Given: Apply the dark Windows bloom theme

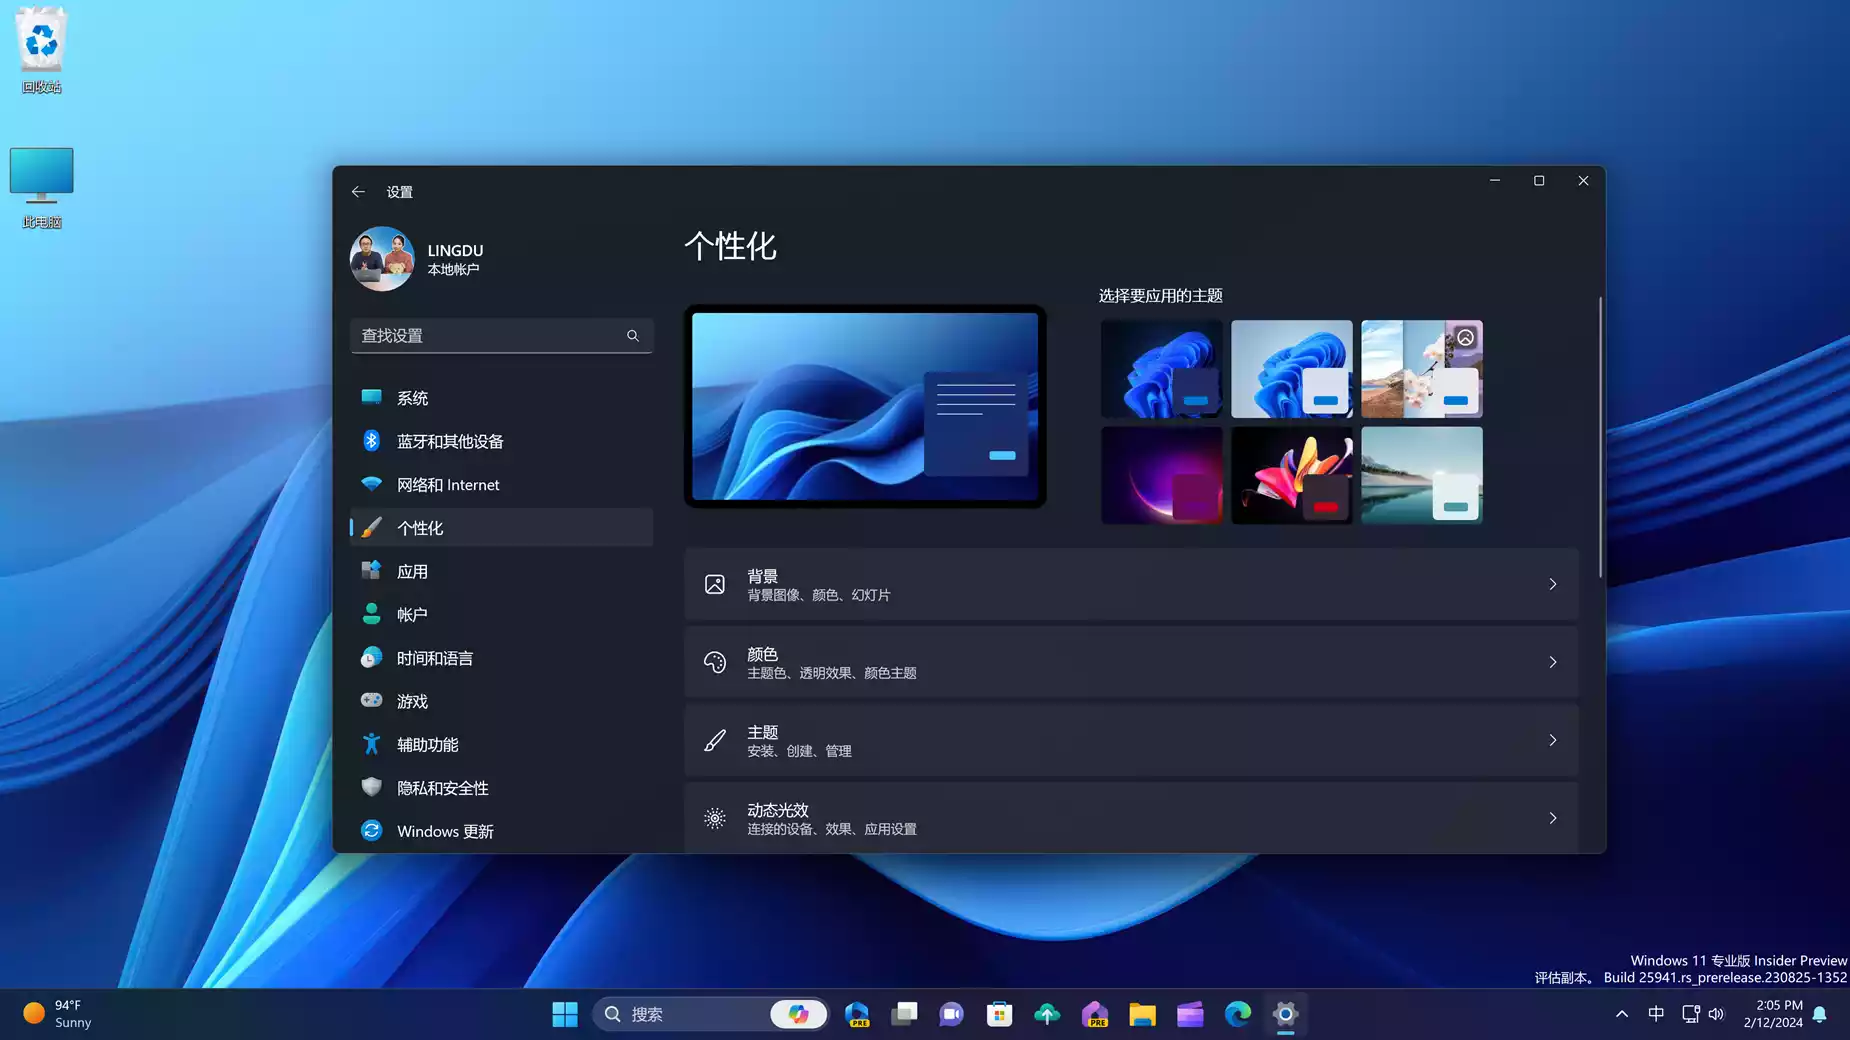Looking at the screenshot, I should tap(1161, 369).
